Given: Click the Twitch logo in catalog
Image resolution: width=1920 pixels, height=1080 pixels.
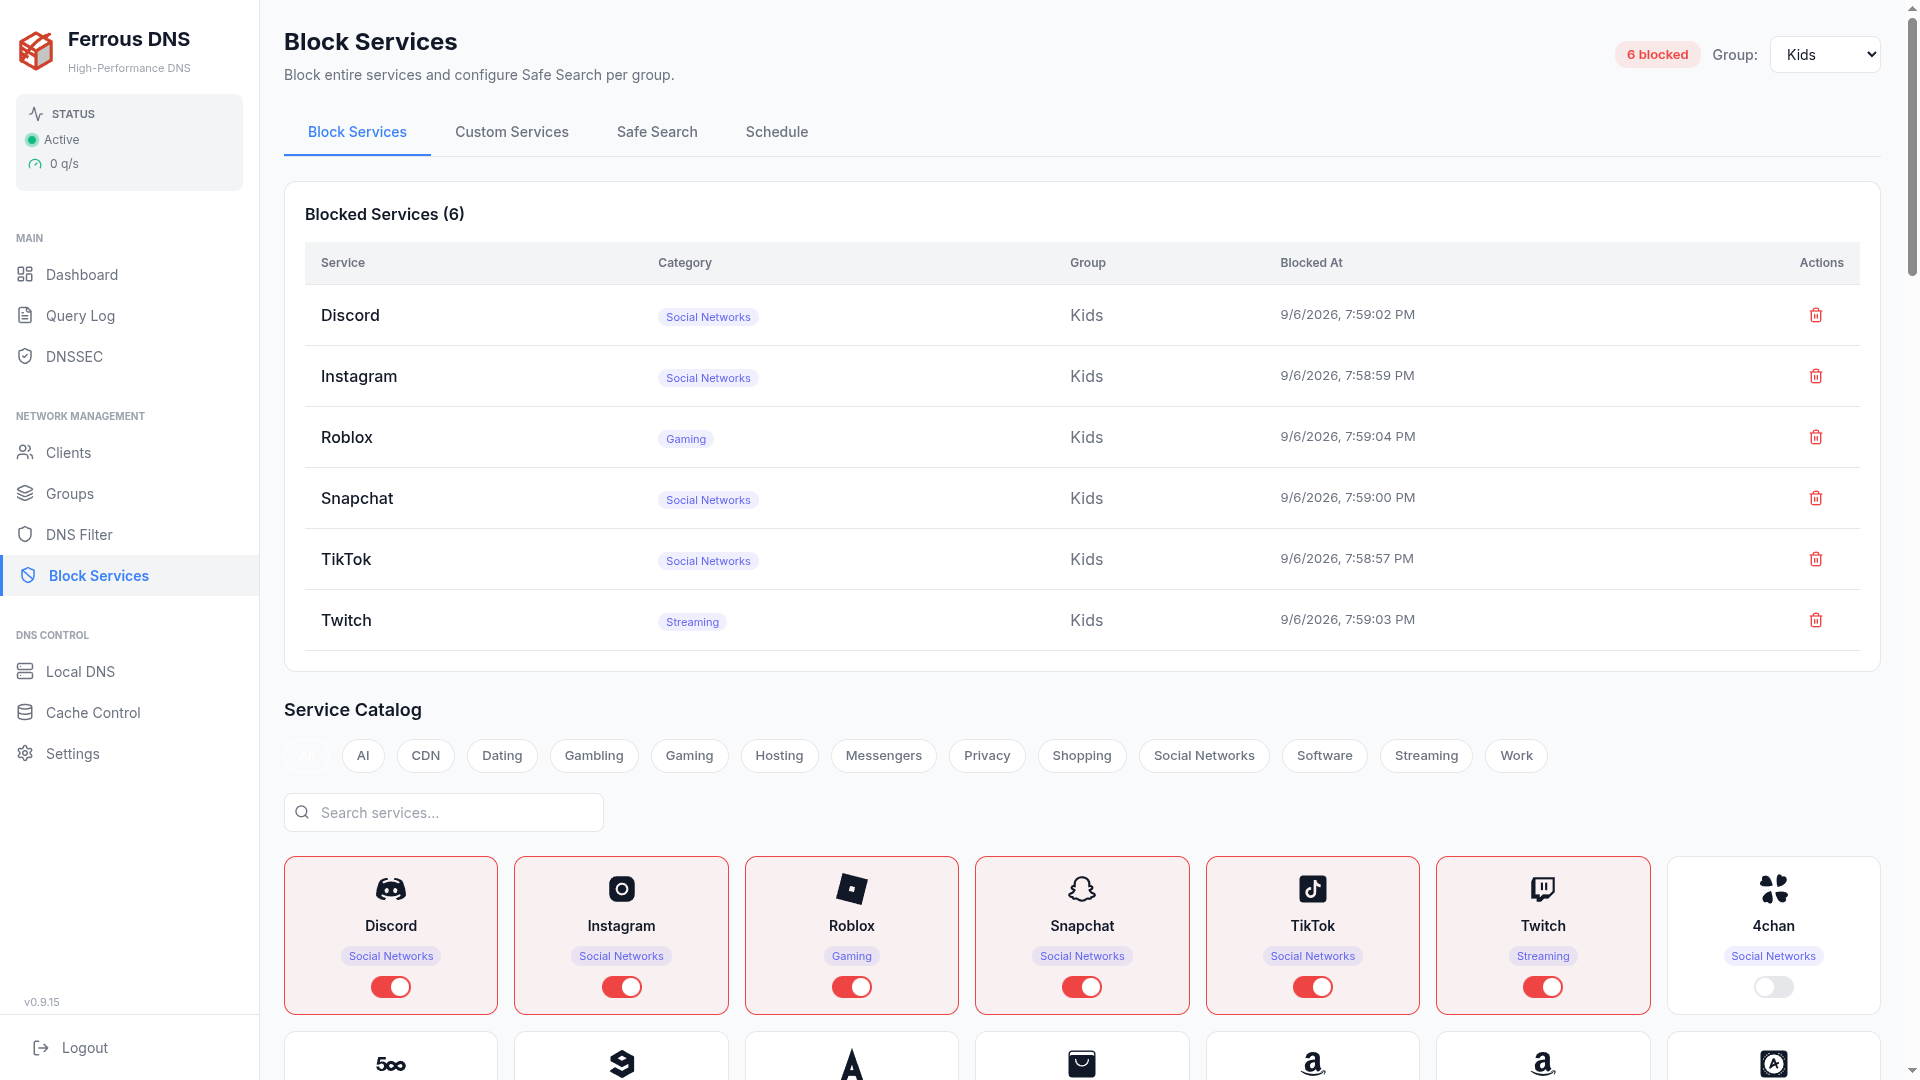Looking at the screenshot, I should (1543, 888).
